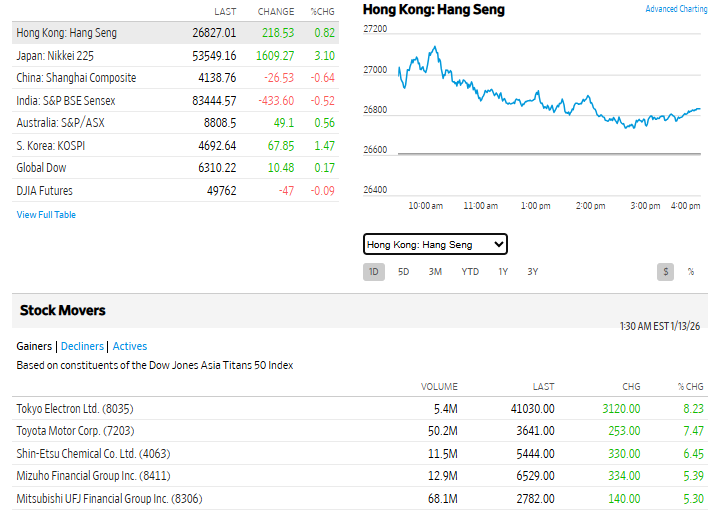Click the 2:00 pm chart axis label
Screen dimensions: 714x513
[590, 206]
